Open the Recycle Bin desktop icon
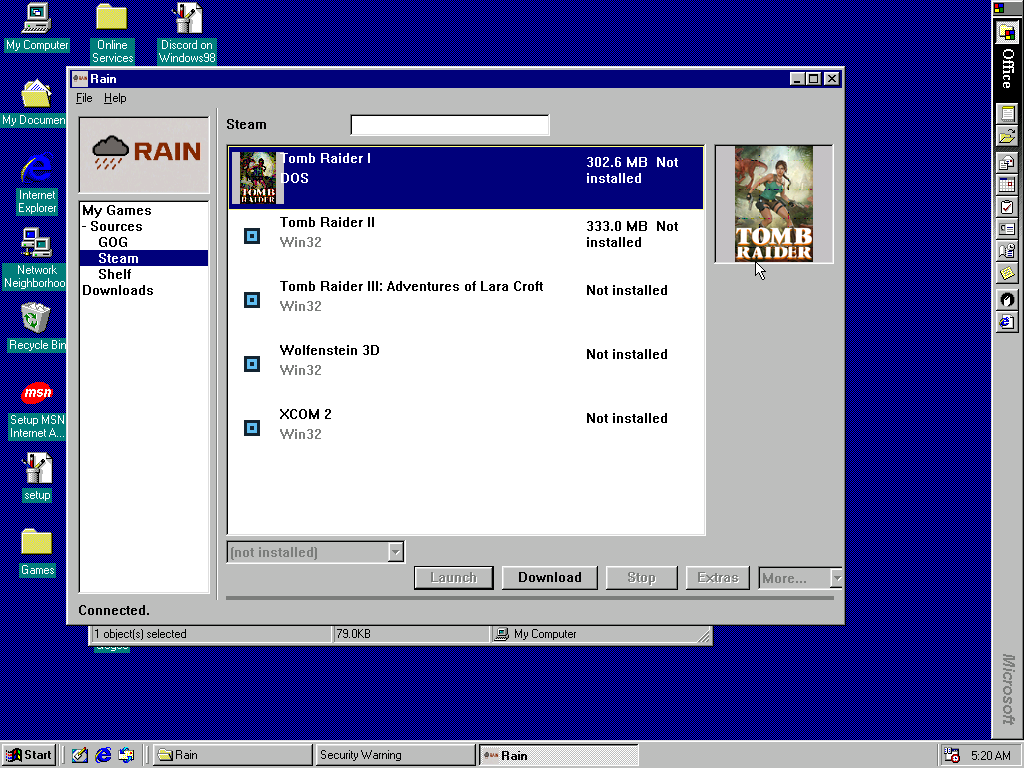 [37, 327]
